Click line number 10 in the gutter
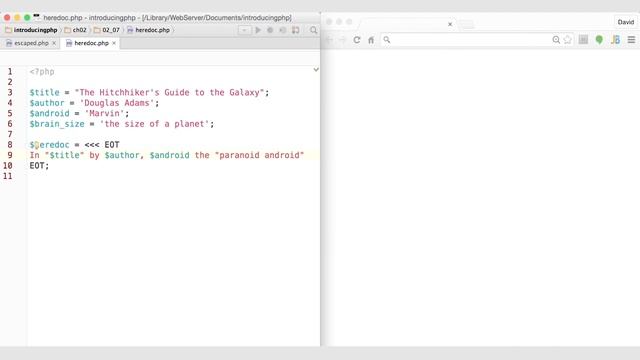 point(7,166)
